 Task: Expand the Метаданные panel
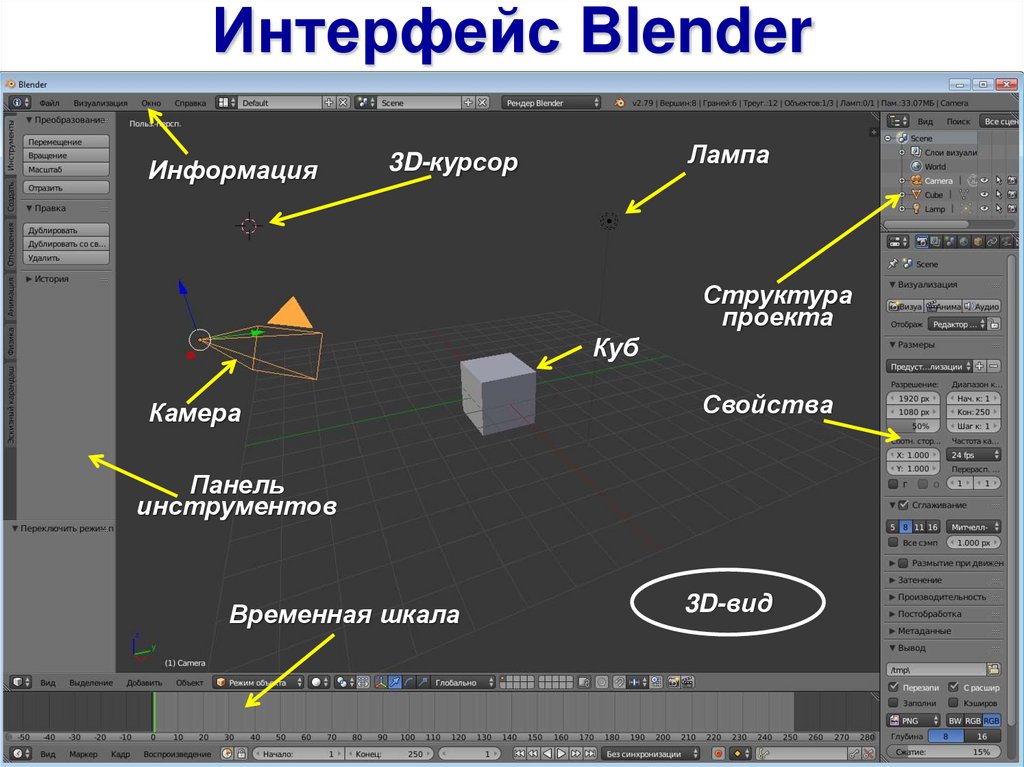(920, 631)
